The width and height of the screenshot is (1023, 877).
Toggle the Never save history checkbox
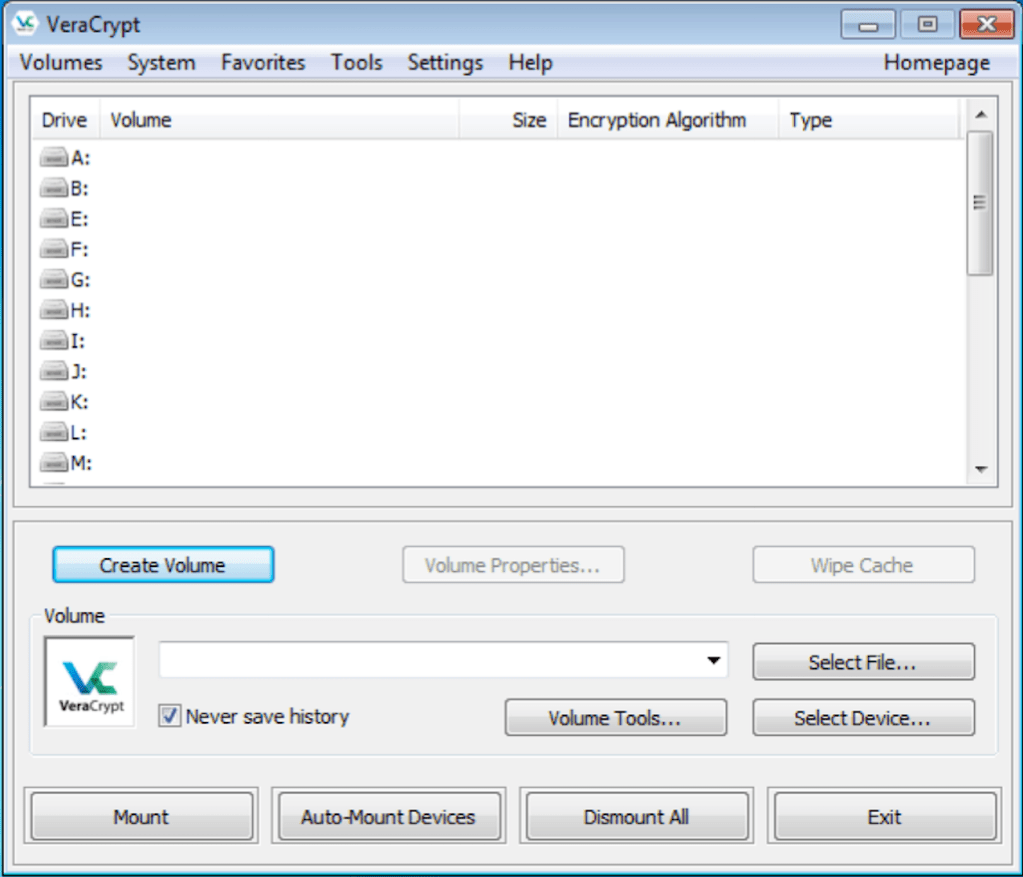tap(170, 716)
